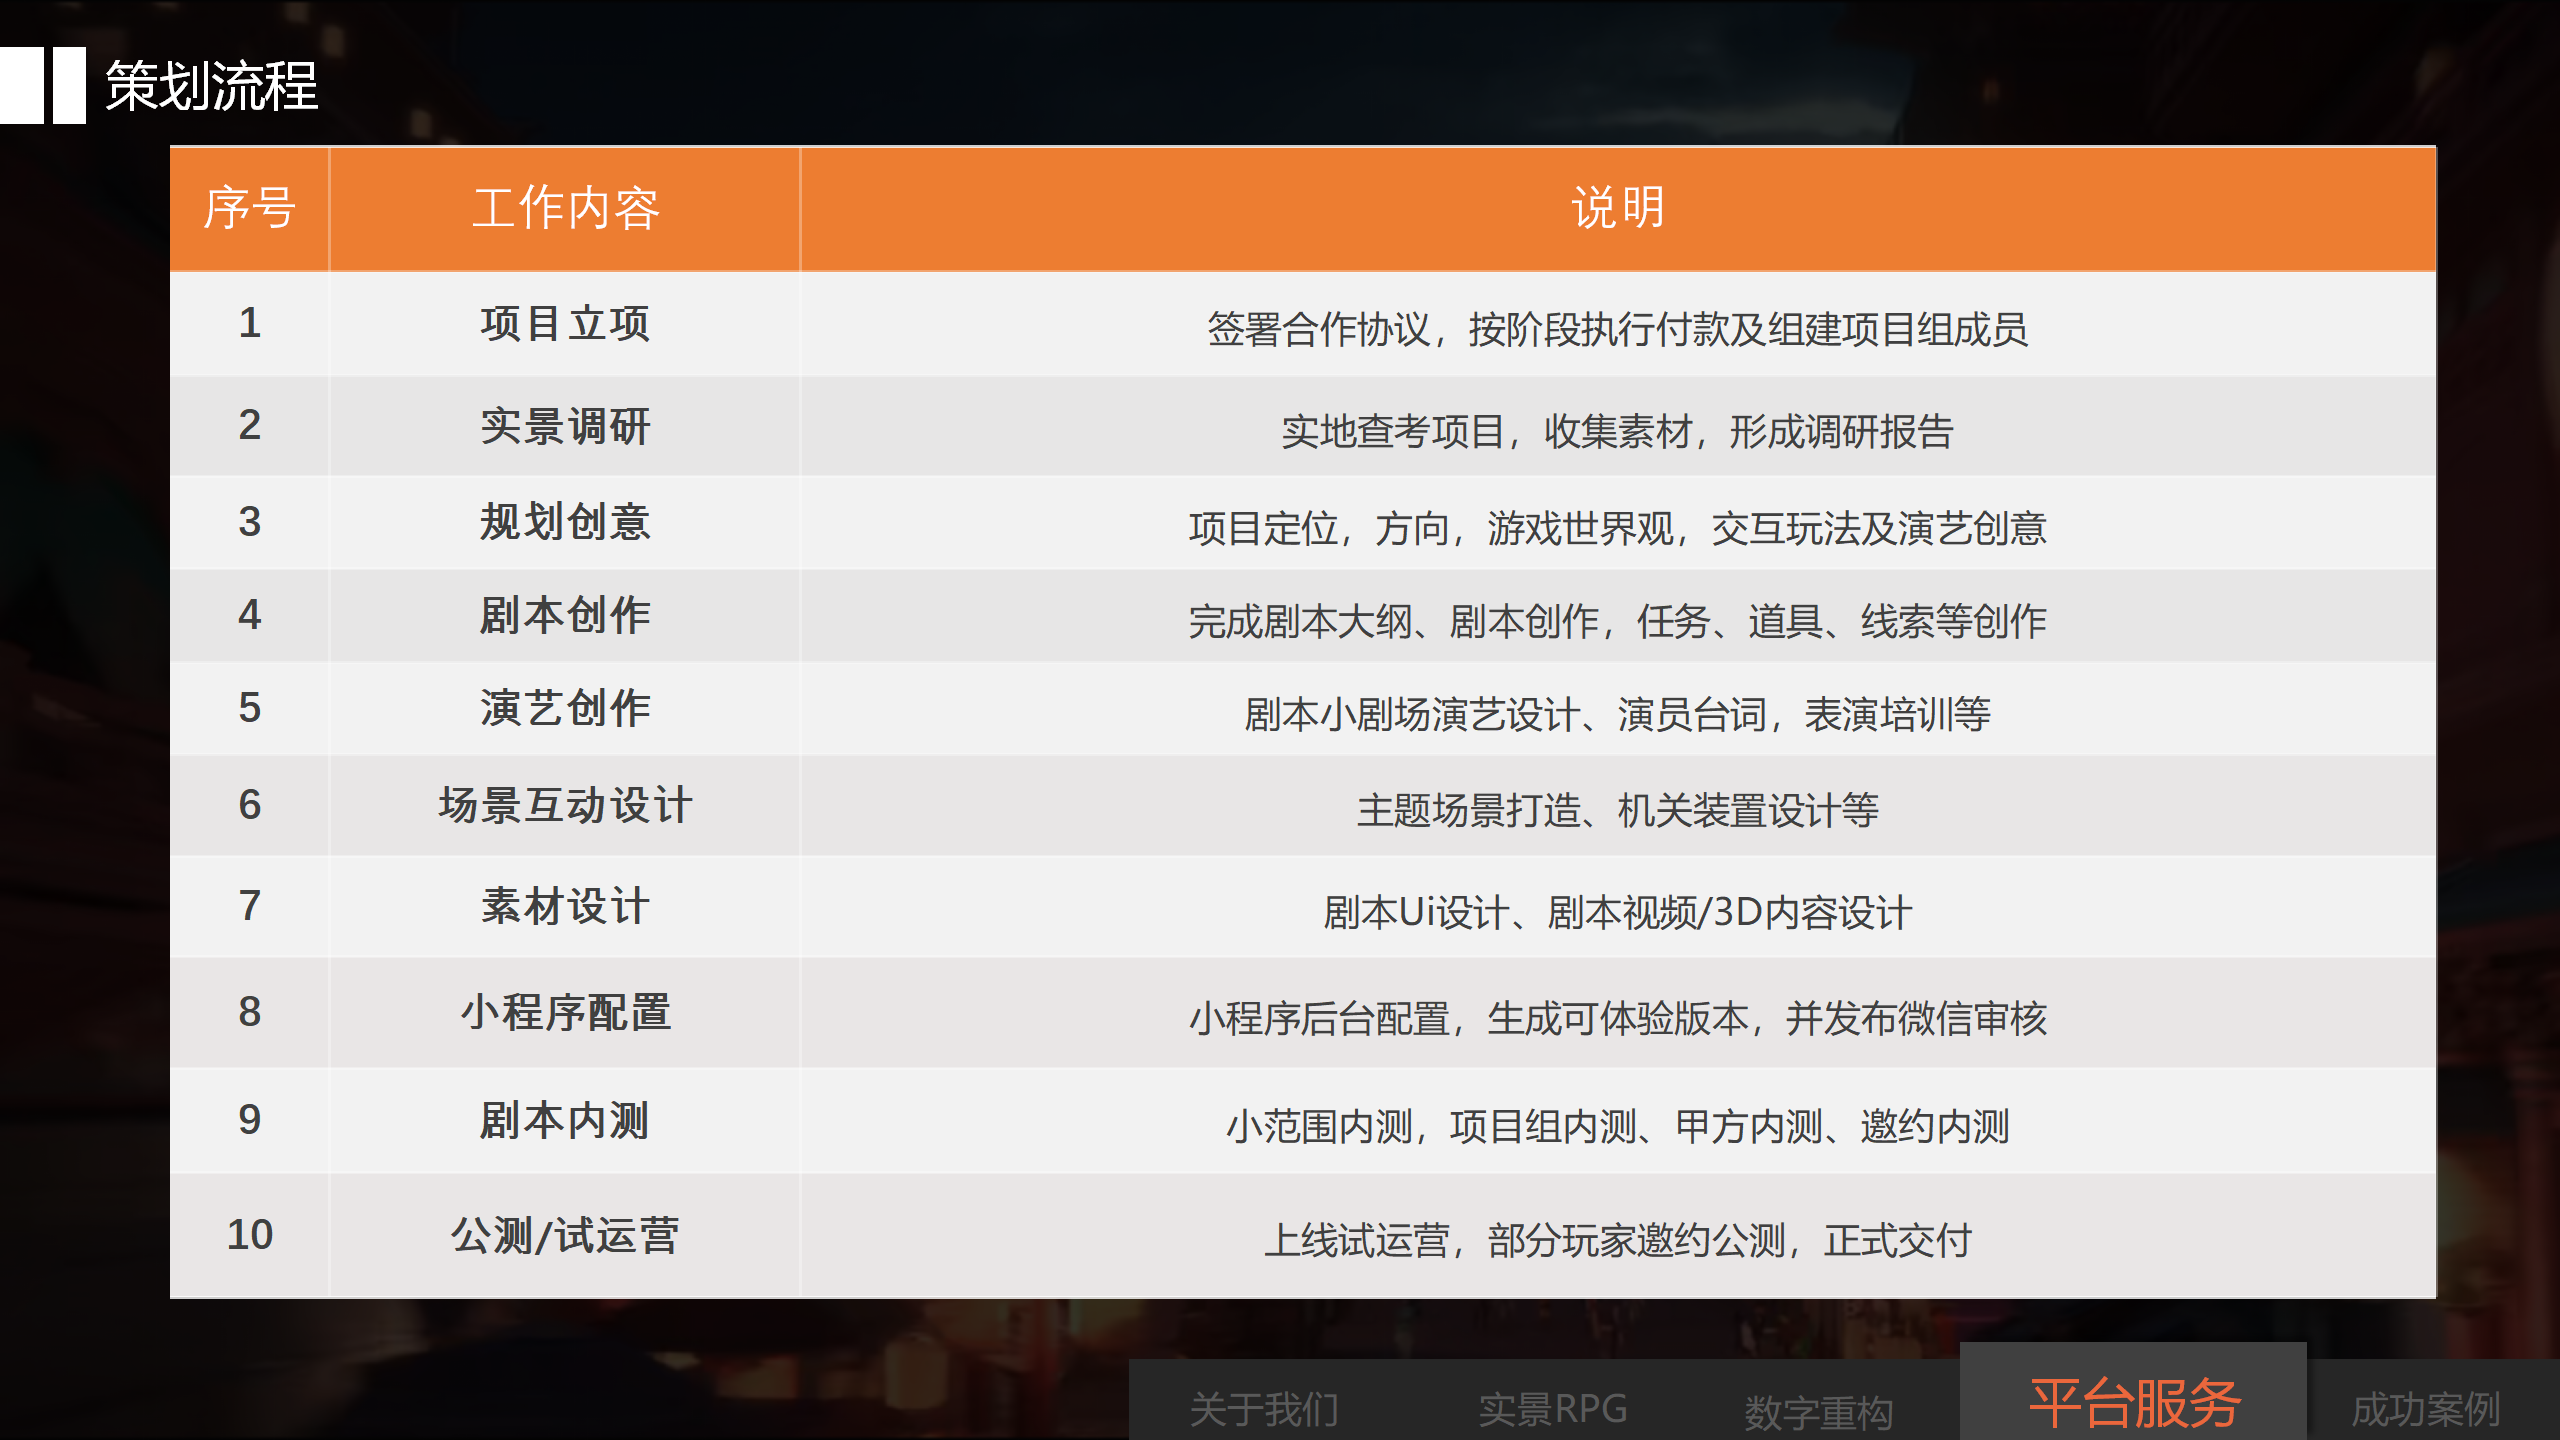Click sequence number 5 in the table
The height and width of the screenshot is (1440, 2560).
[250, 708]
